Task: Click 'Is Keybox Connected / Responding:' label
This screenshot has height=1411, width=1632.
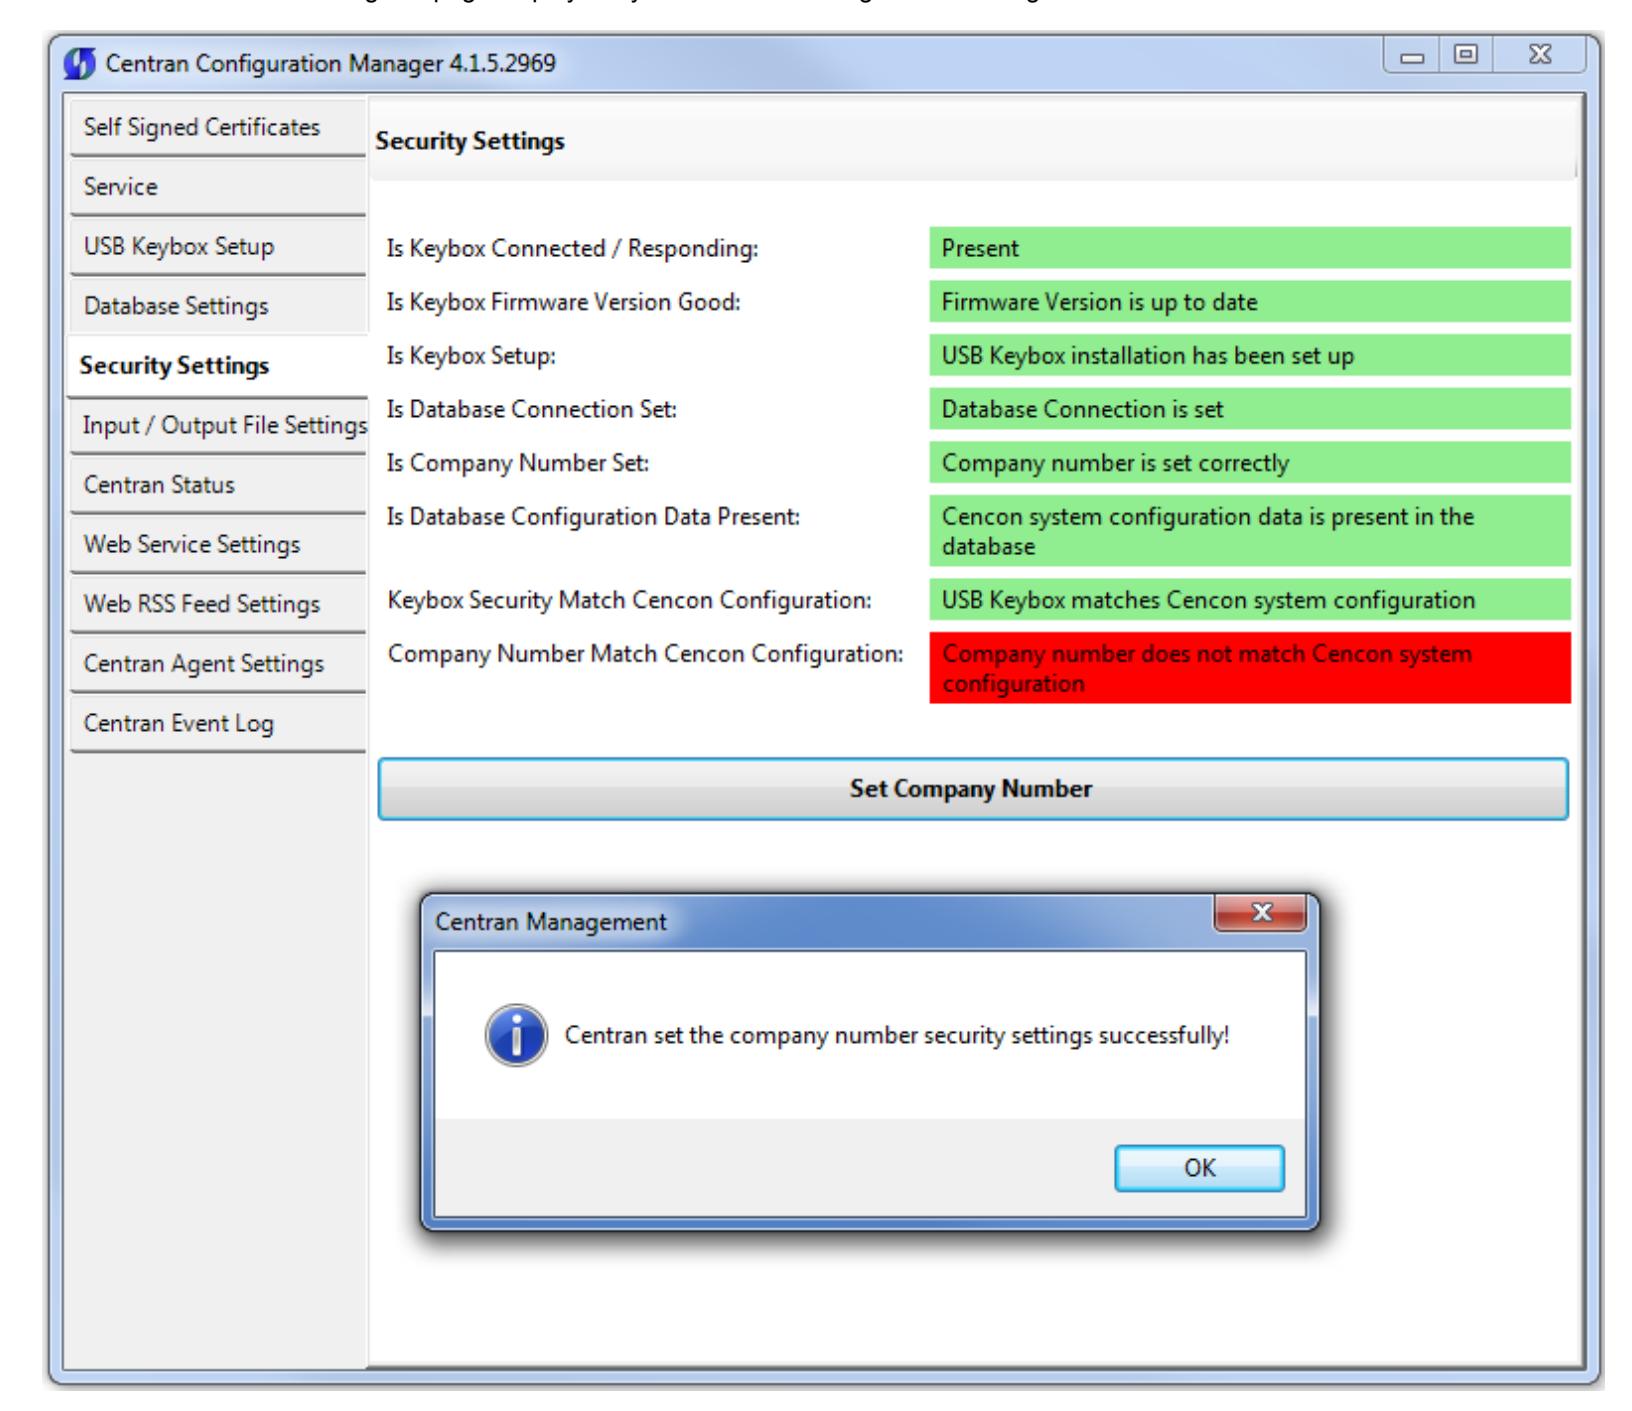Action: (573, 248)
